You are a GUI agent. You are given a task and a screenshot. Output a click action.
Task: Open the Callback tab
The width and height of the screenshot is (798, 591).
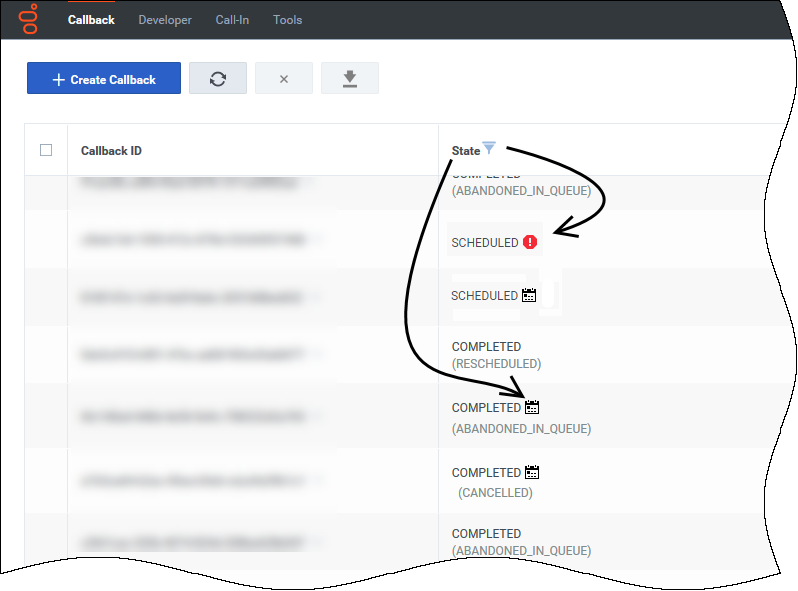91,20
